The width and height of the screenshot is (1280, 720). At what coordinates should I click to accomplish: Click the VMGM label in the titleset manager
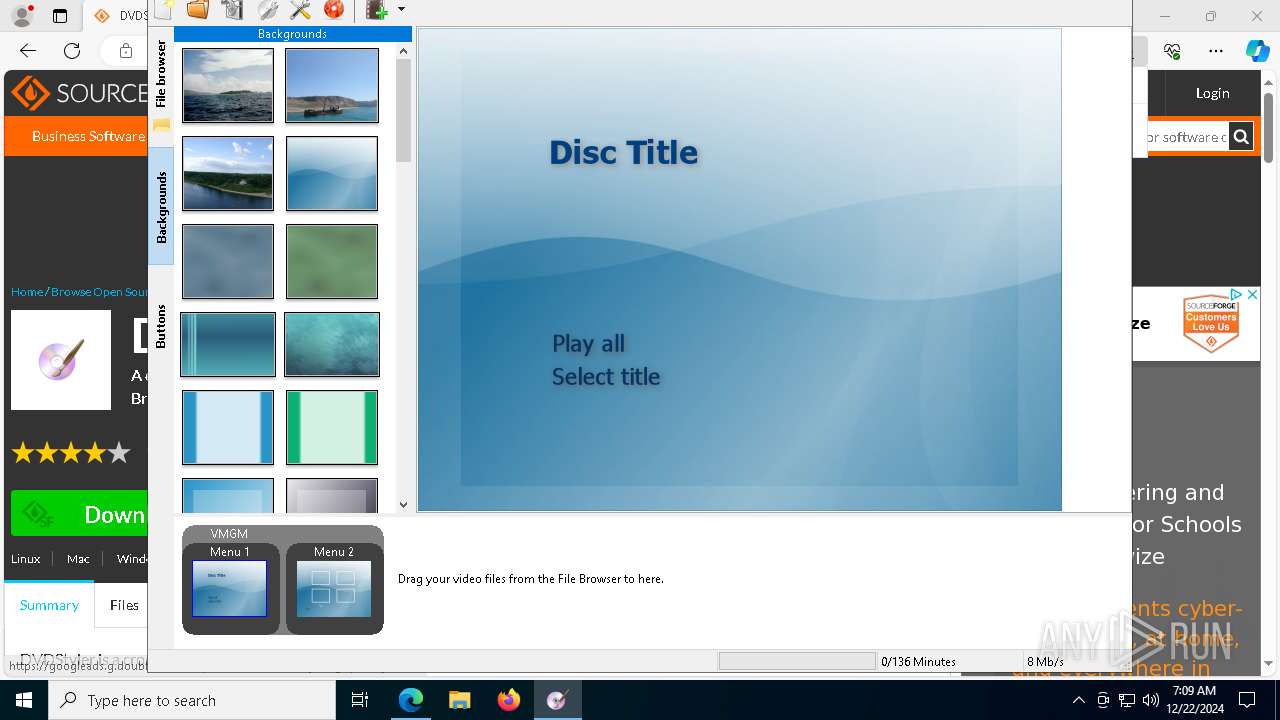tap(229, 534)
